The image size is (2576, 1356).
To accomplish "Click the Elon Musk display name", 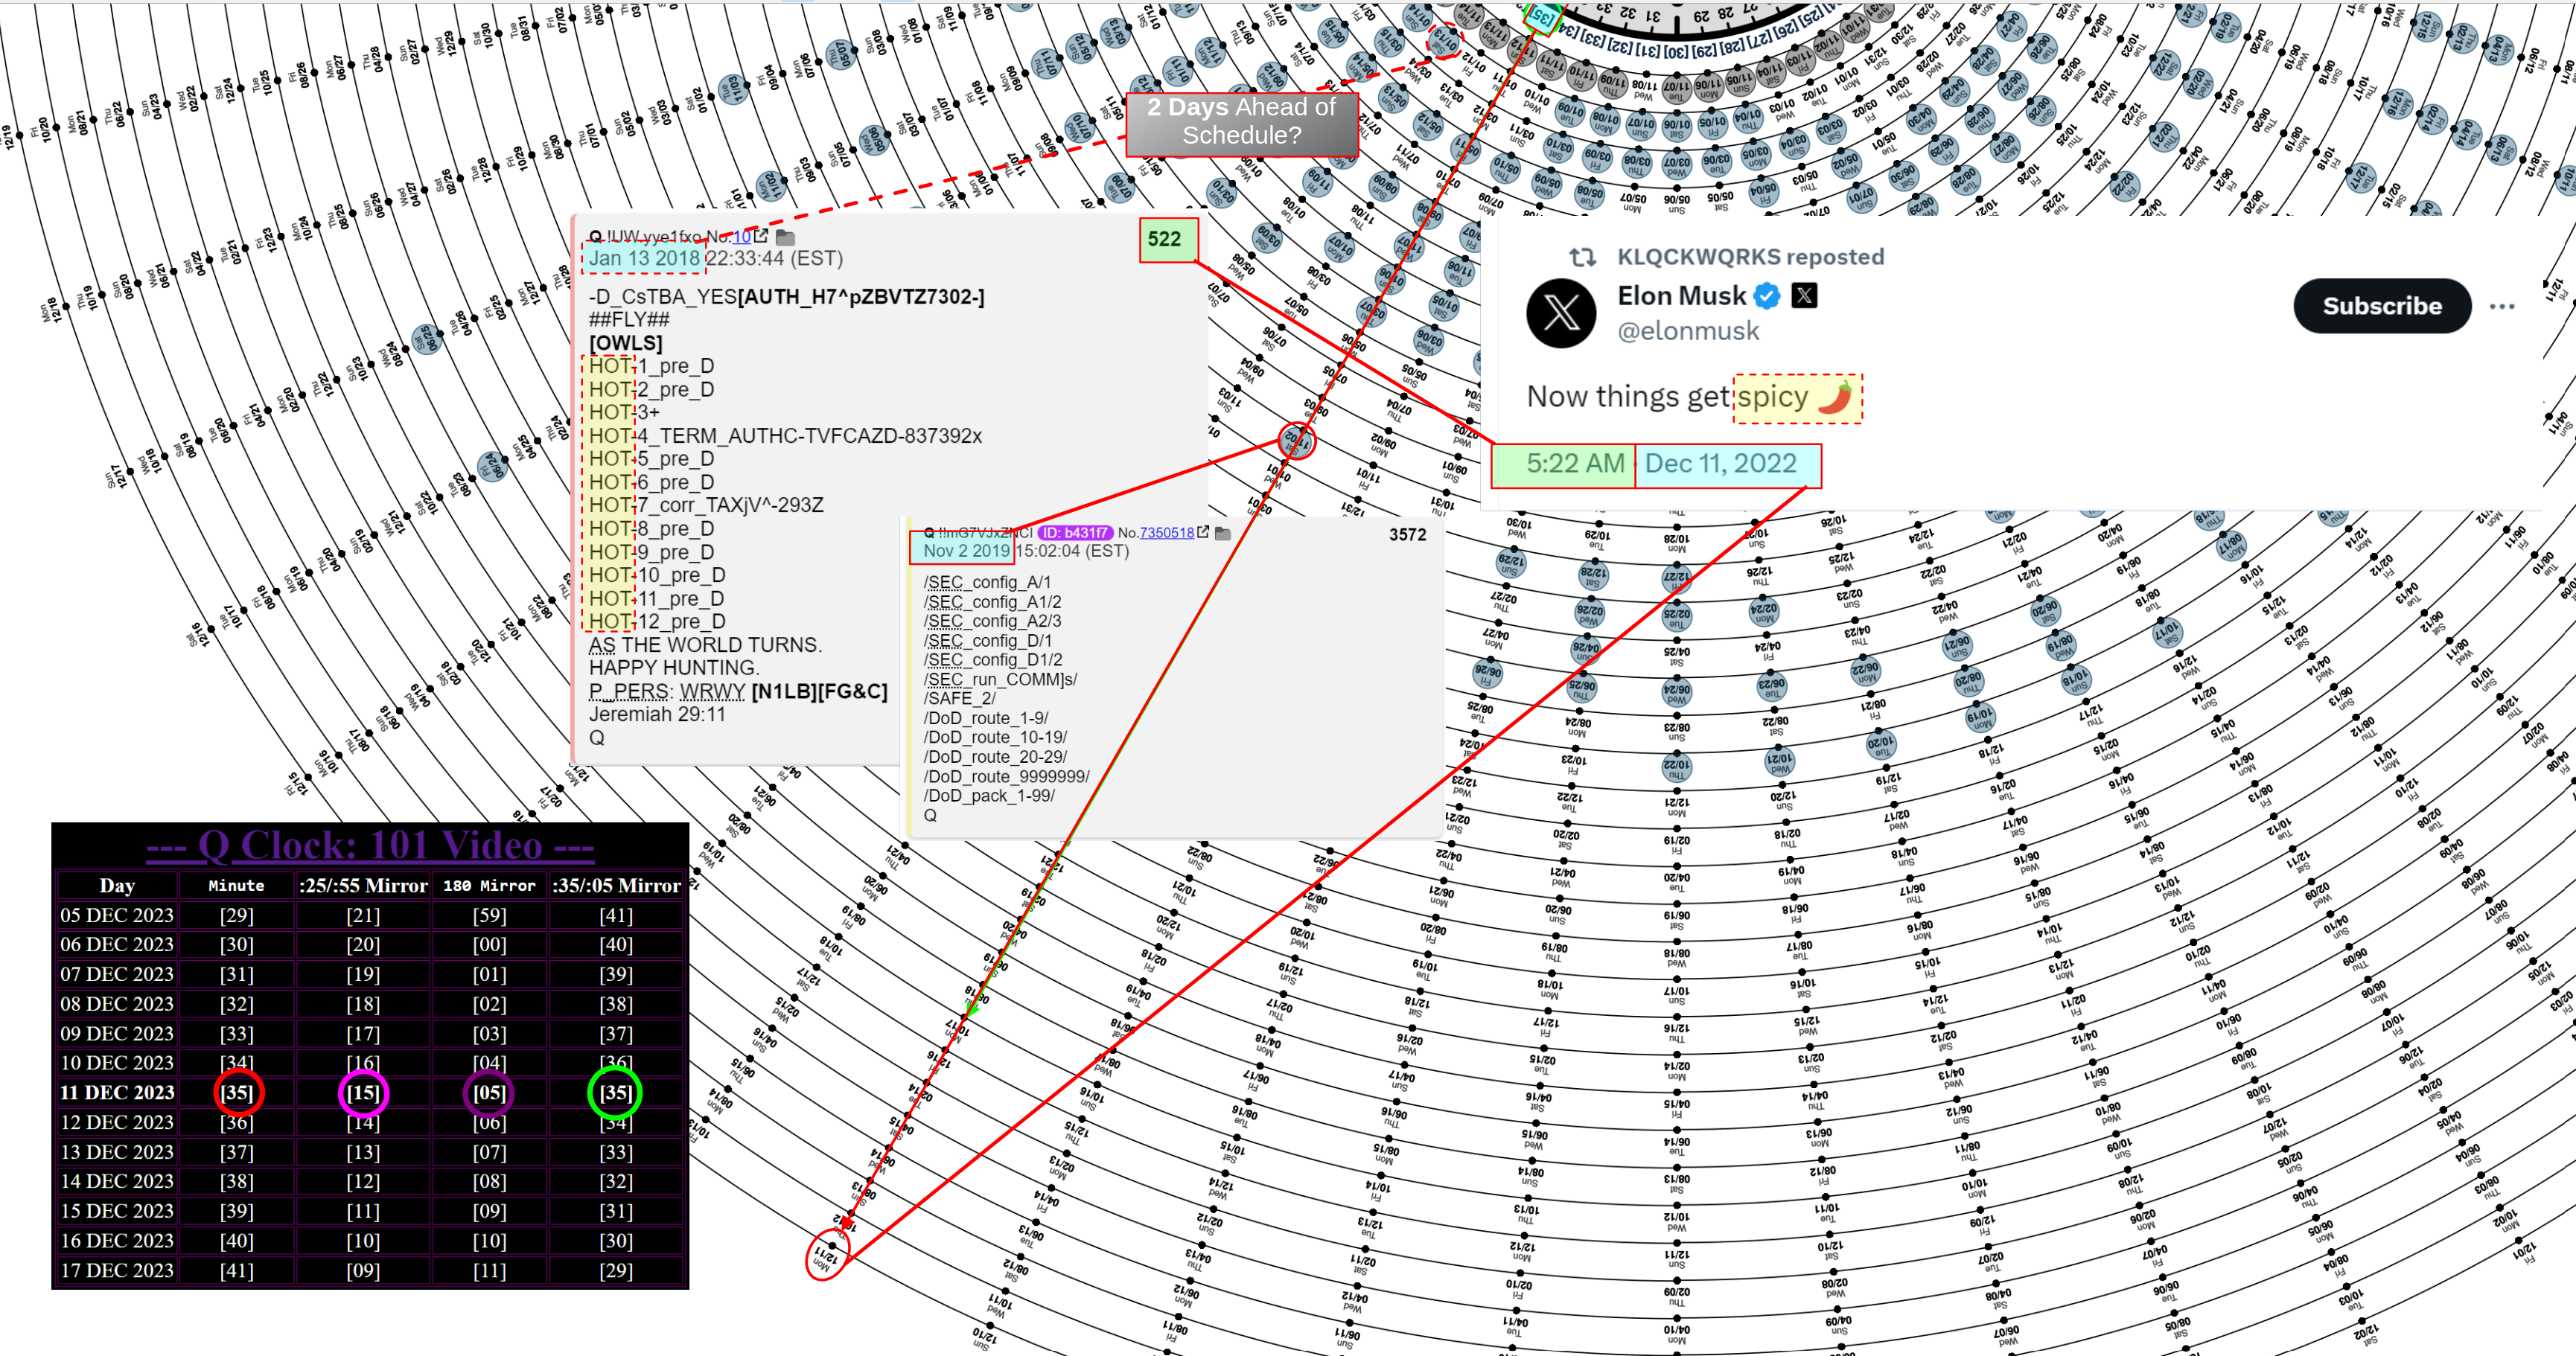I will point(1682,296).
